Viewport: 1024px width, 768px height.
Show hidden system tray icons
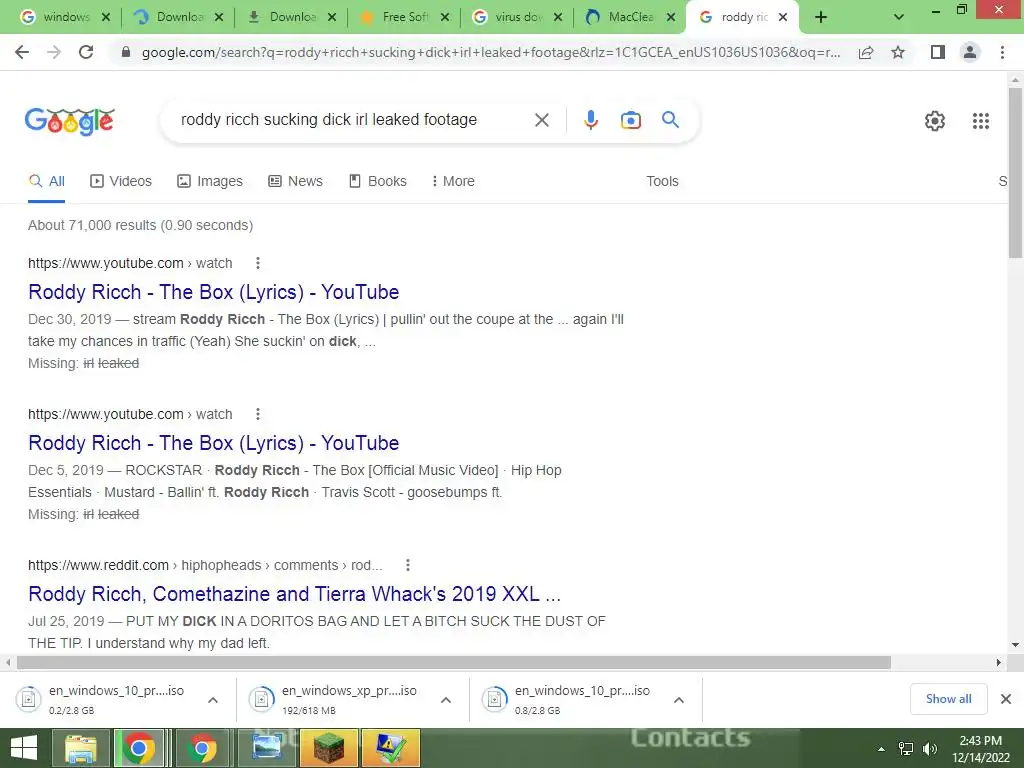(881, 749)
